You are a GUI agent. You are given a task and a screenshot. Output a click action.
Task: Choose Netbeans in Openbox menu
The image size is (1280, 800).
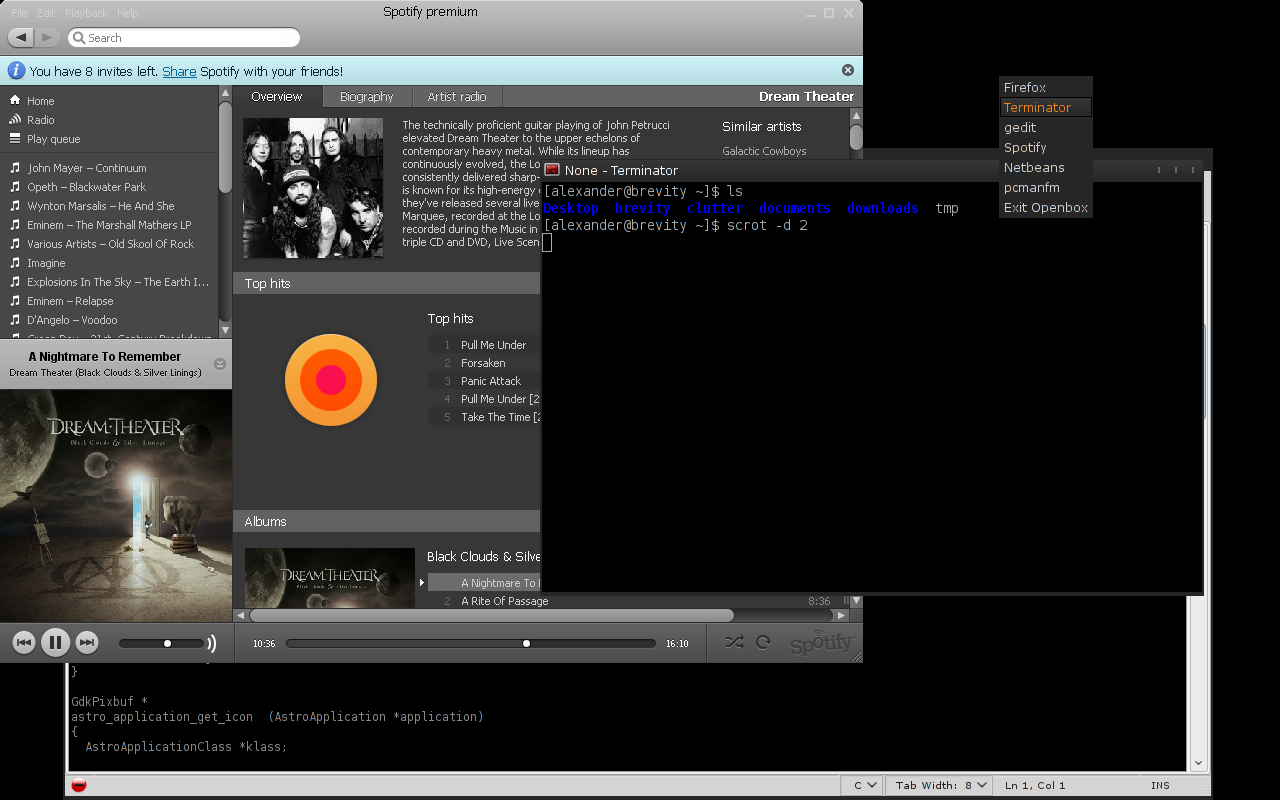[x=1045, y=167]
